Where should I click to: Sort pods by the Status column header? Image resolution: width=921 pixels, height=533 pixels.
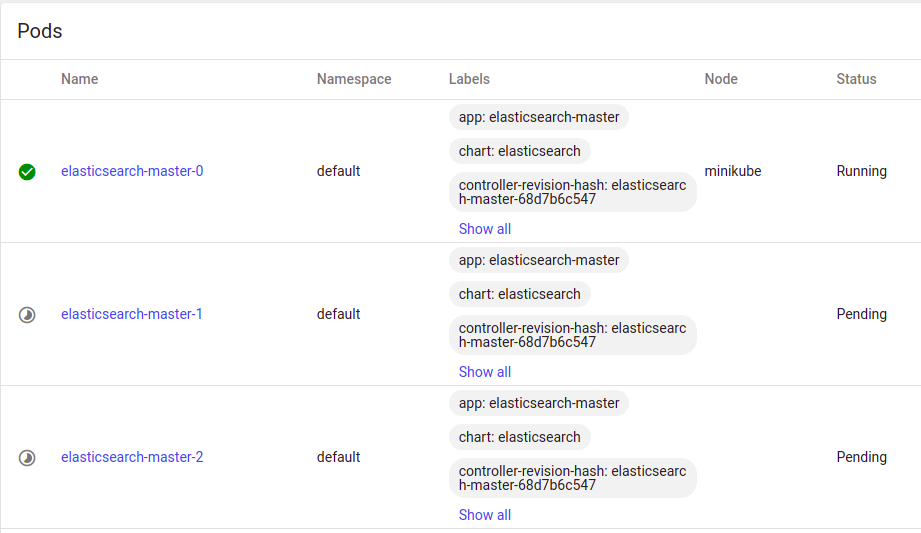[x=856, y=79]
